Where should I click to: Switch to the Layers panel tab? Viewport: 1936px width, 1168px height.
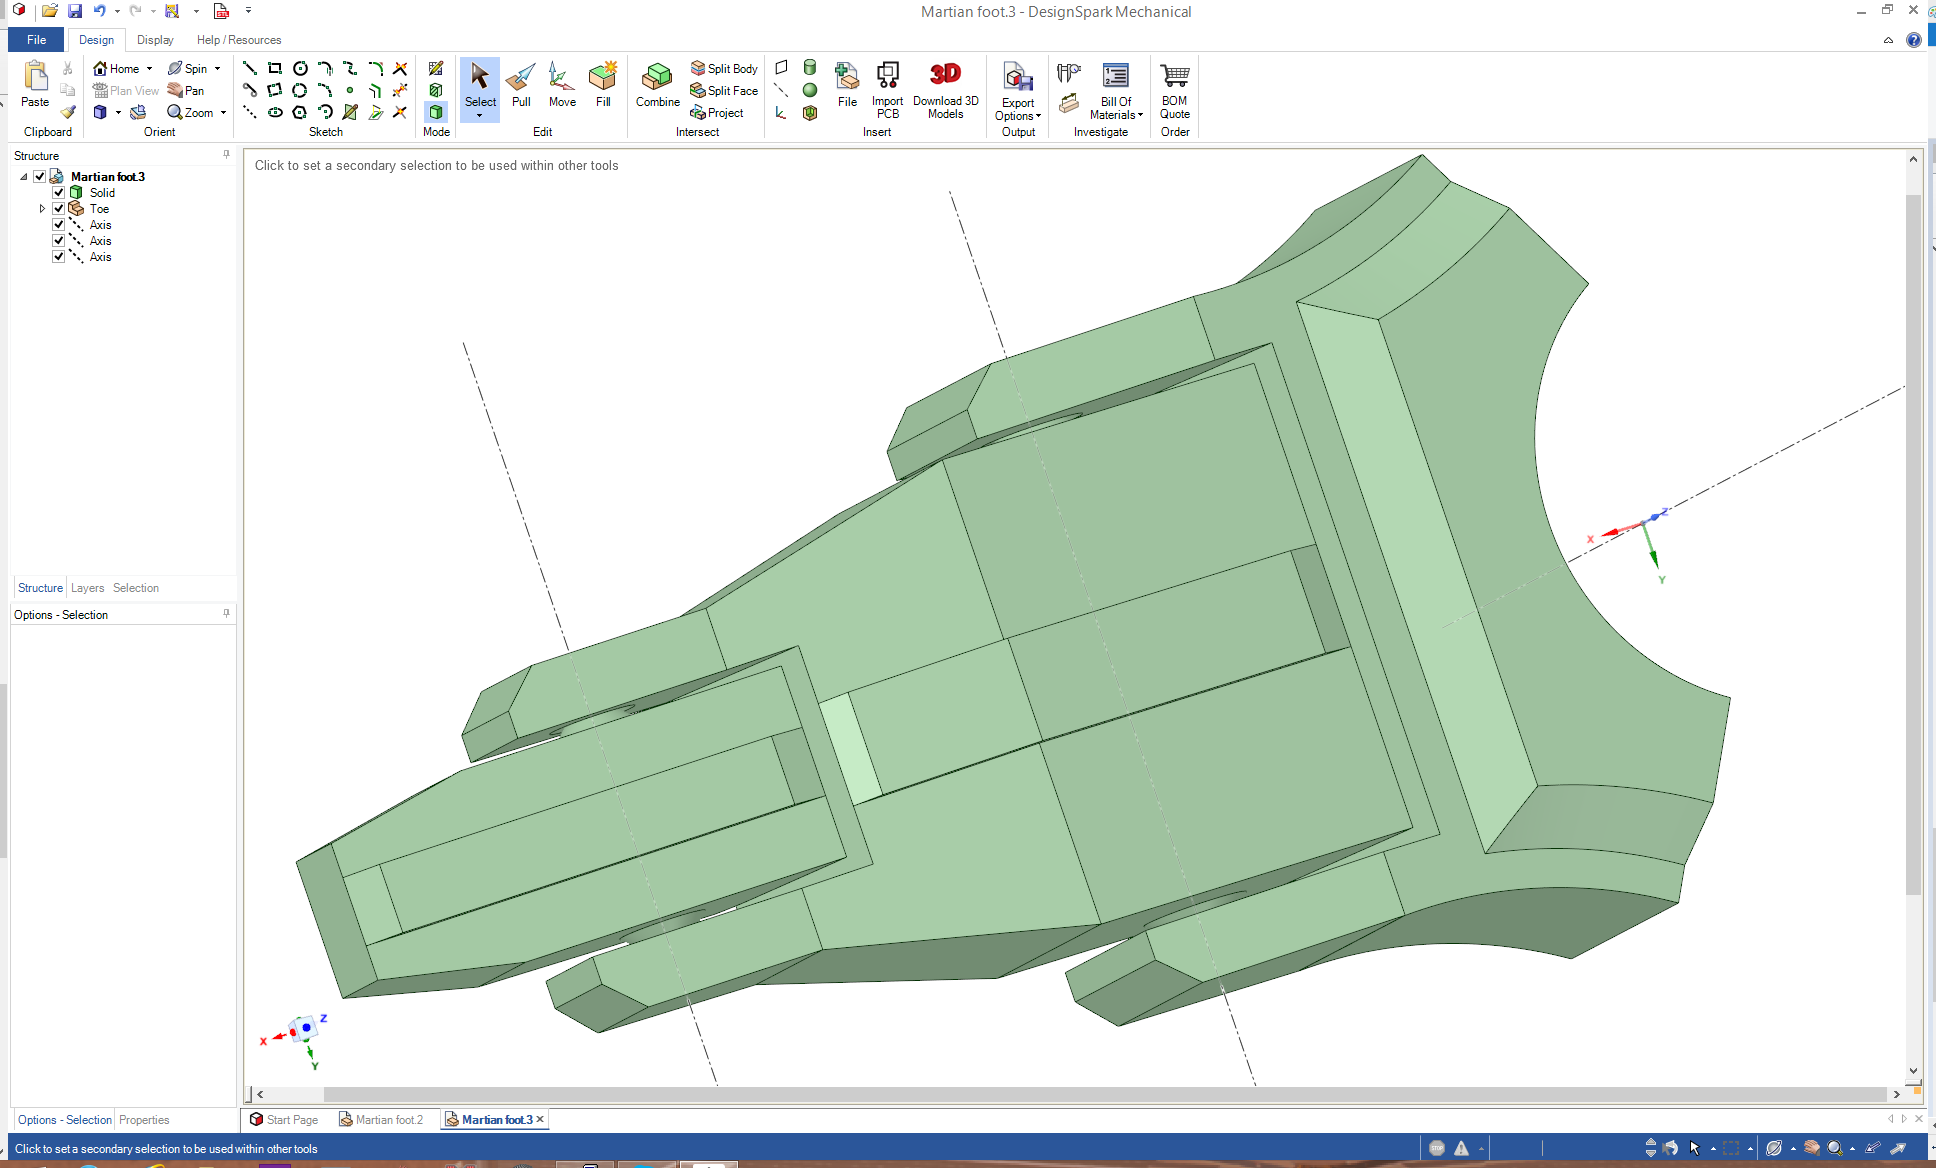click(x=87, y=588)
